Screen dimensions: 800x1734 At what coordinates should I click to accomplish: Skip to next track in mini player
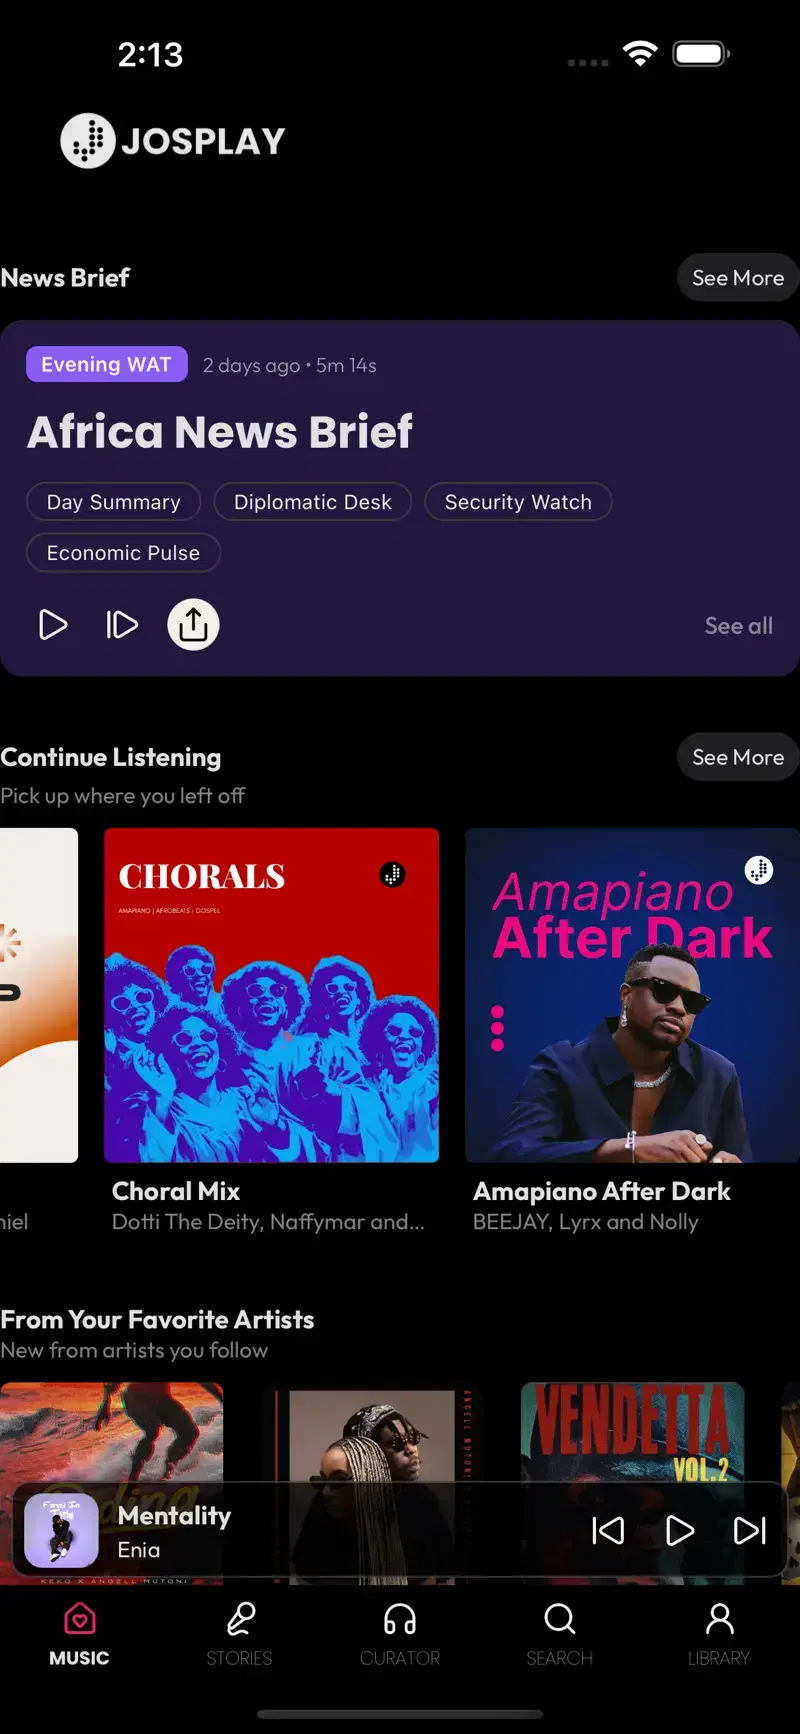pos(750,1530)
